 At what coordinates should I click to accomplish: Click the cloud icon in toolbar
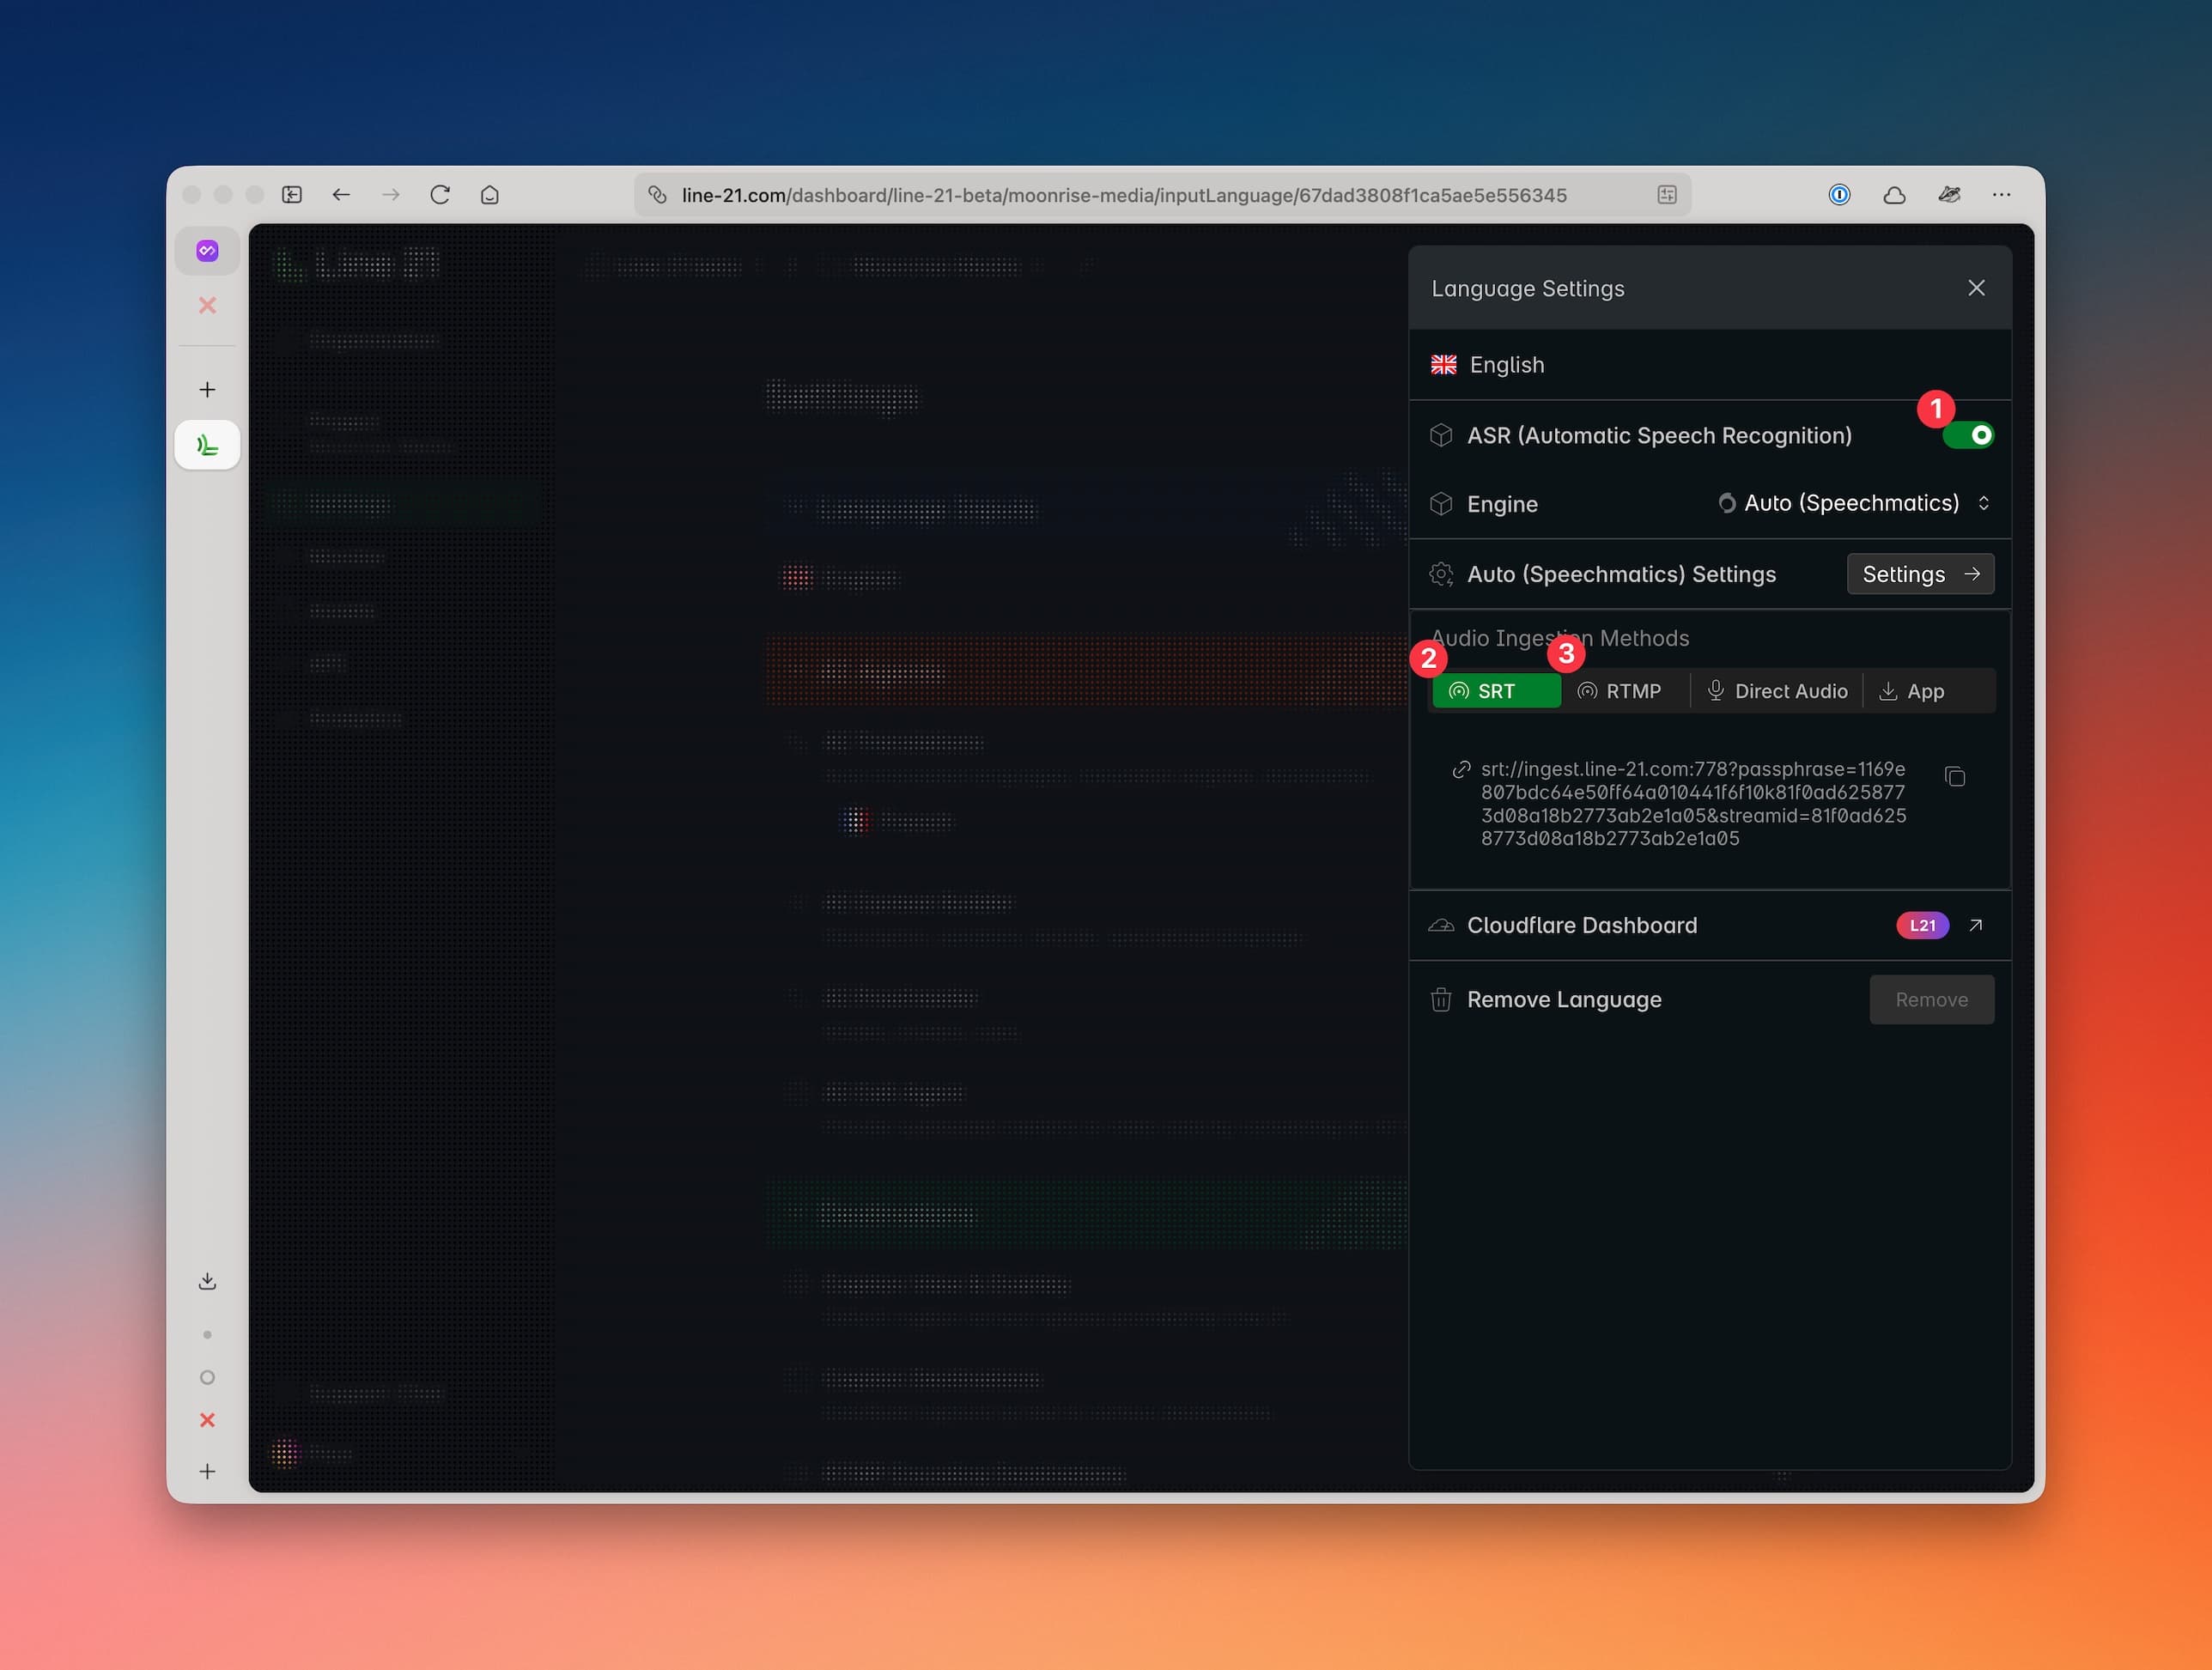(1894, 195)
